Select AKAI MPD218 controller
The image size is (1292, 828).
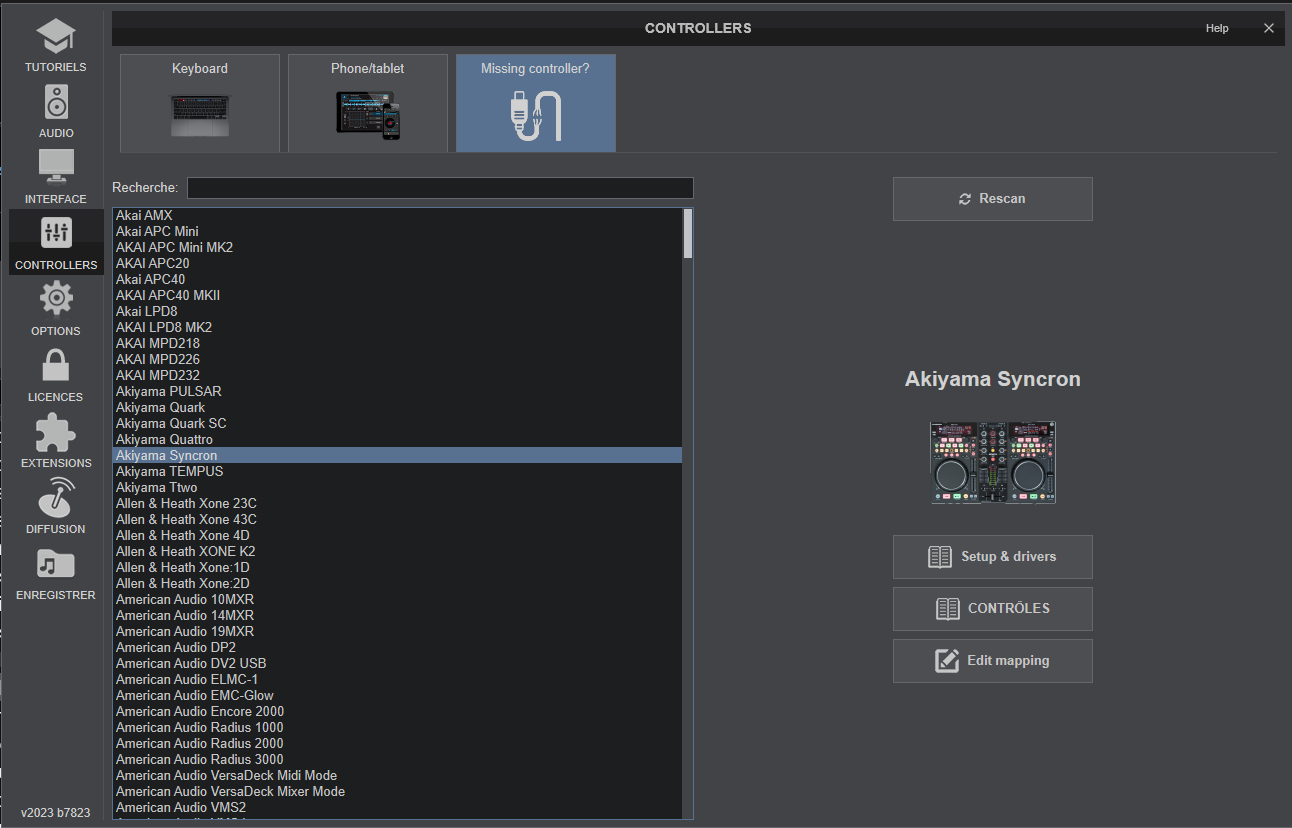[397, 343]
